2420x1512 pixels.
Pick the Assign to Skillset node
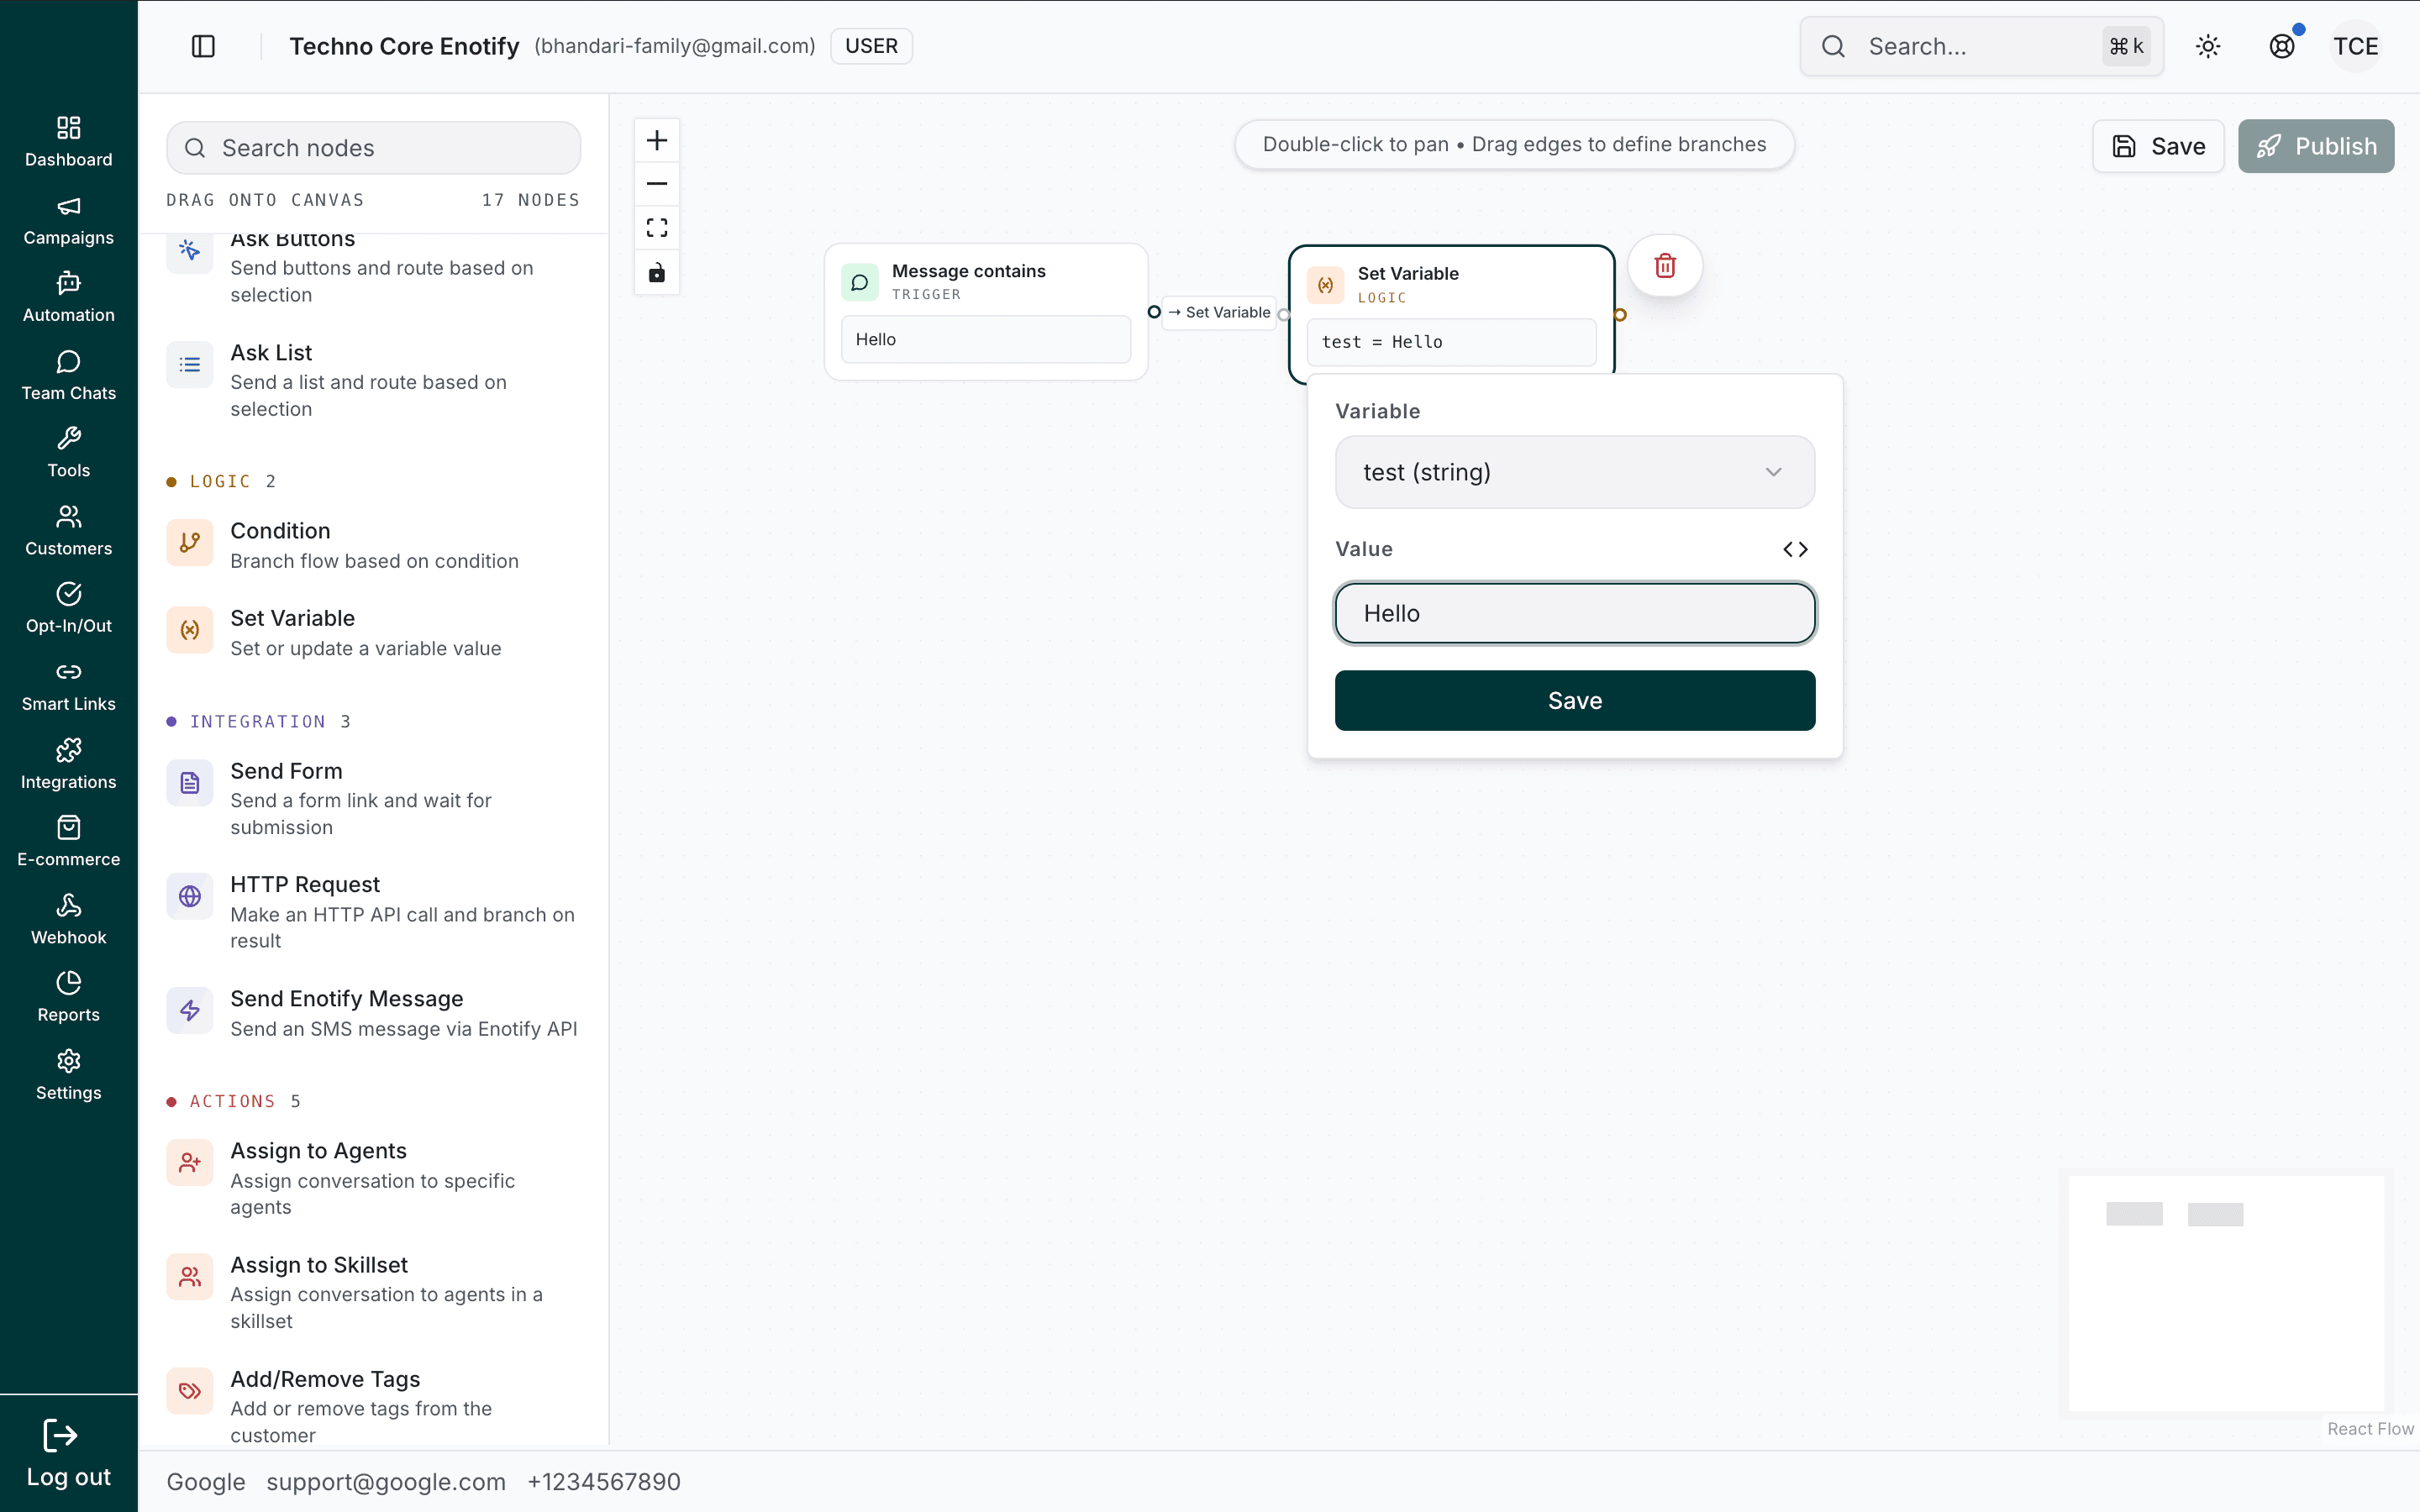pos(373,1292)
